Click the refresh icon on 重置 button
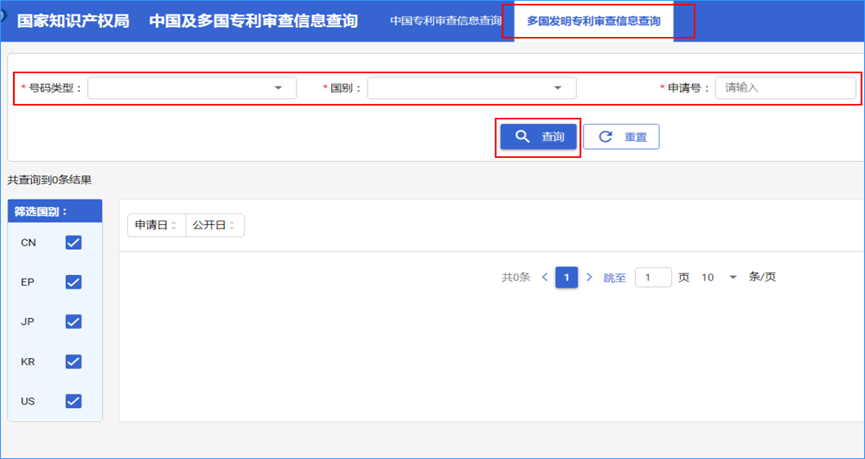Viewport: 865px width, 459px height. 605,137
